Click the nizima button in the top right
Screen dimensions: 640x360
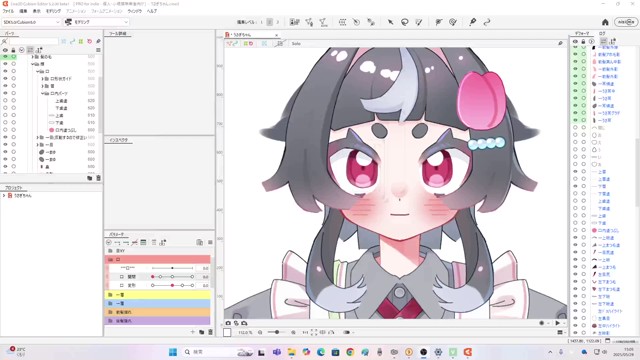pos(627,22)
